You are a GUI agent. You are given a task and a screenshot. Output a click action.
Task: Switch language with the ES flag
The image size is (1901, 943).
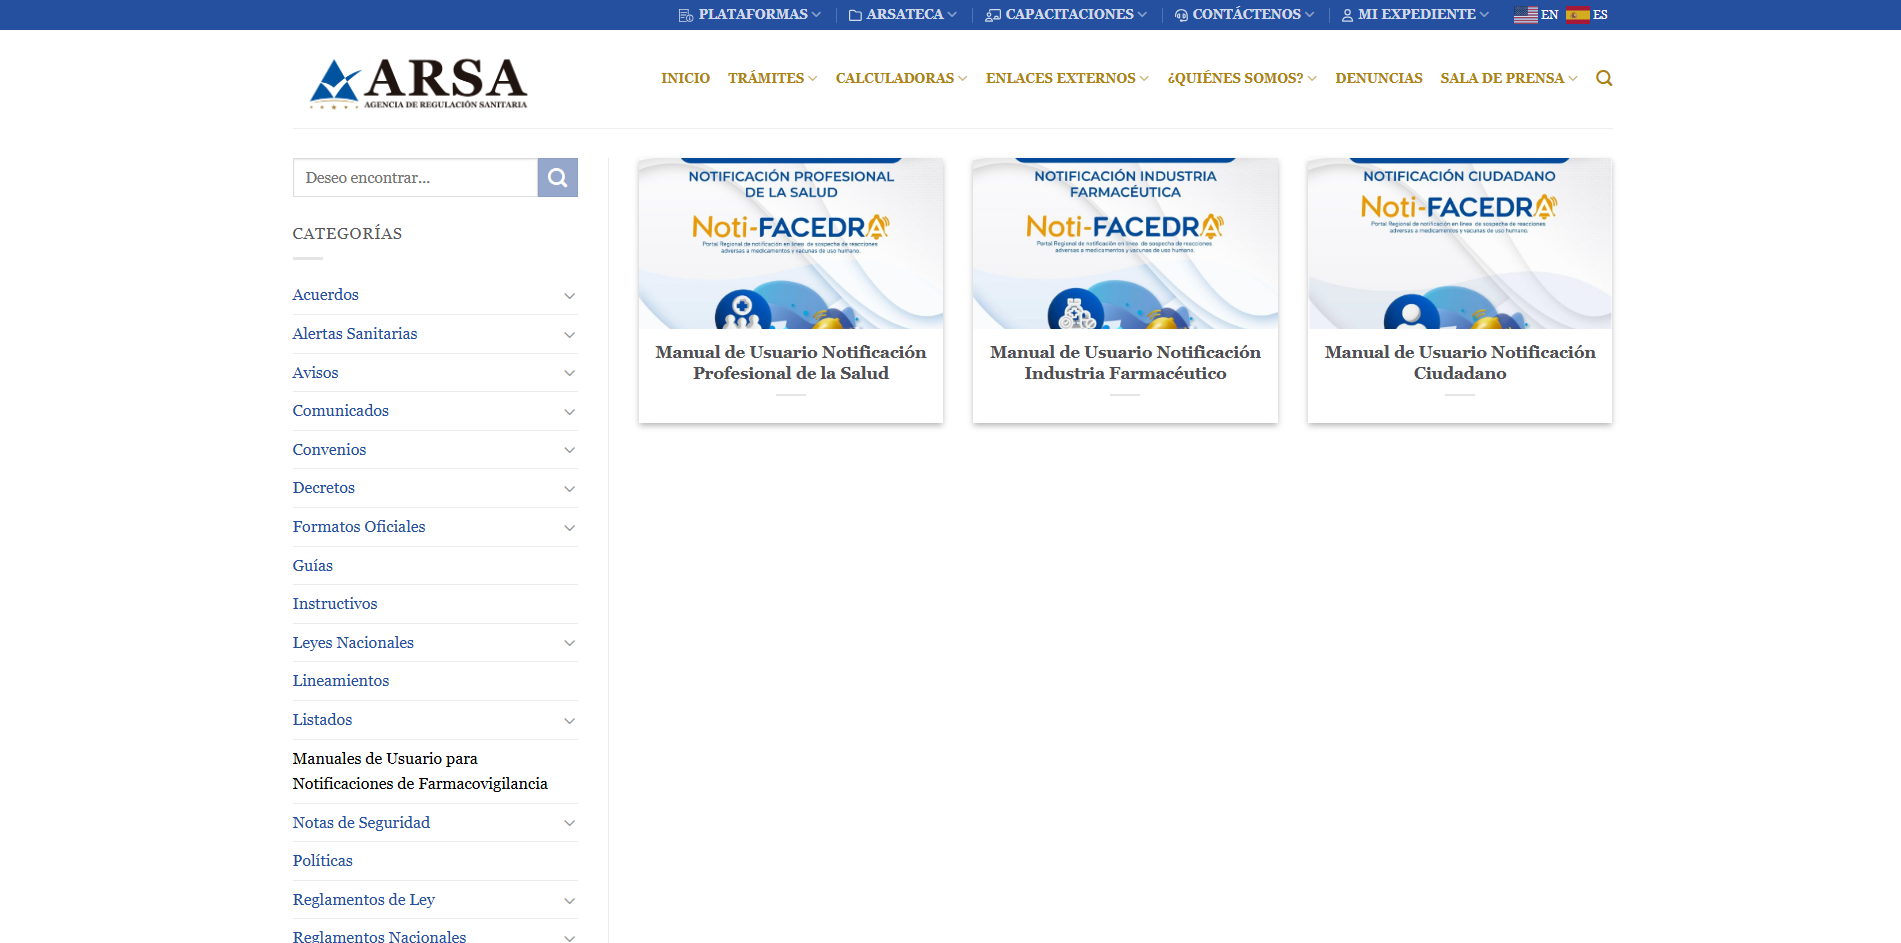1587,15
